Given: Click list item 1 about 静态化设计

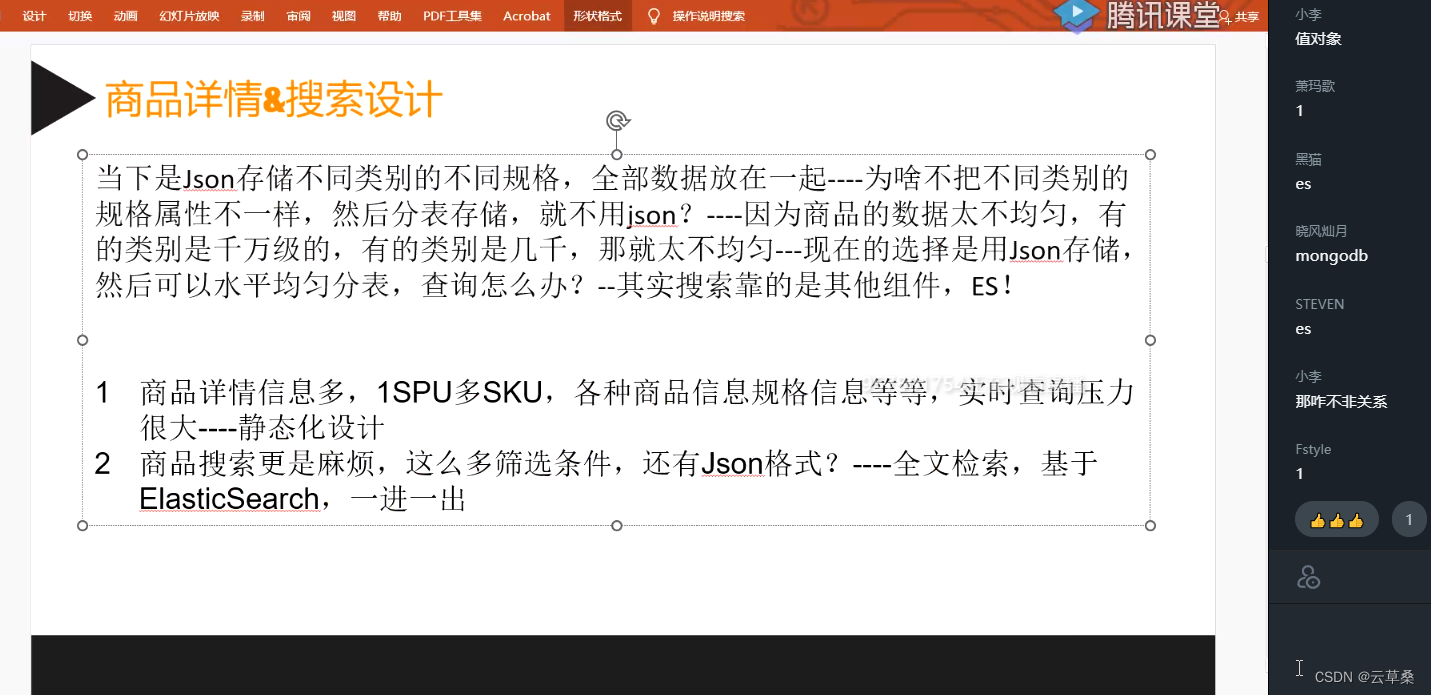Looking at the screenshot, I should [x=615, y=409].
